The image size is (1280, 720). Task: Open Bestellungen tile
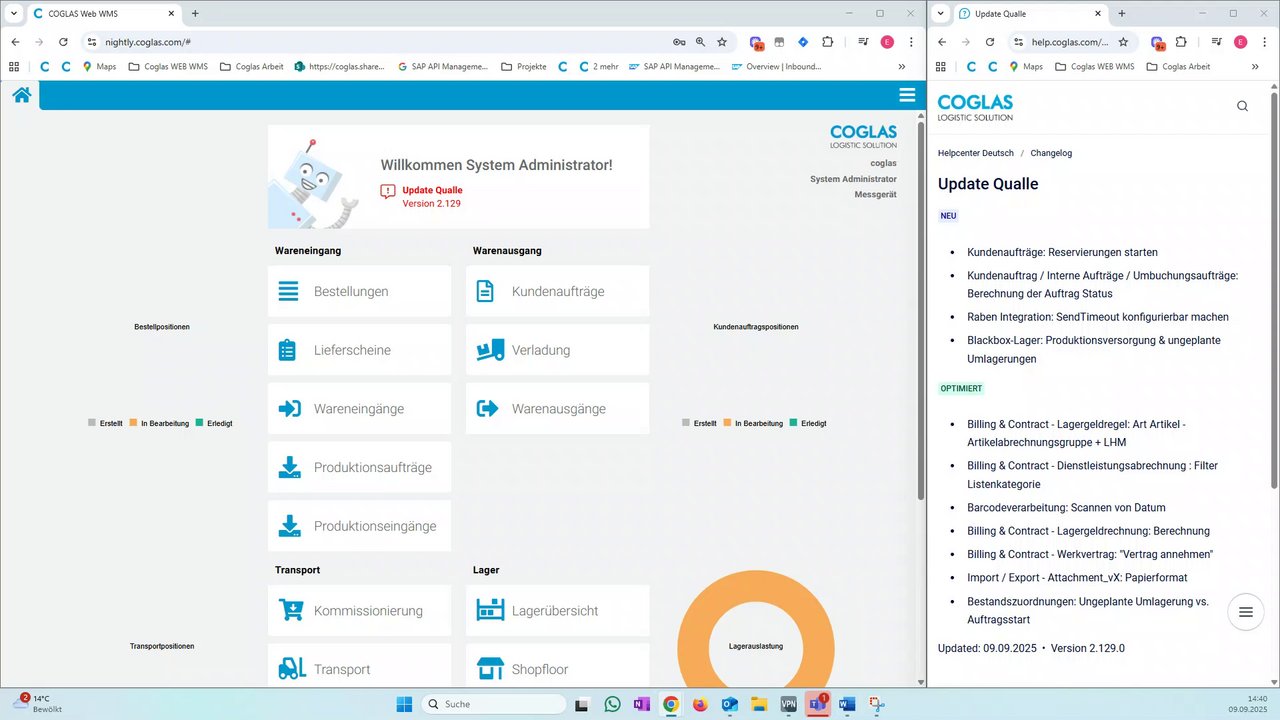pos(359,291)
